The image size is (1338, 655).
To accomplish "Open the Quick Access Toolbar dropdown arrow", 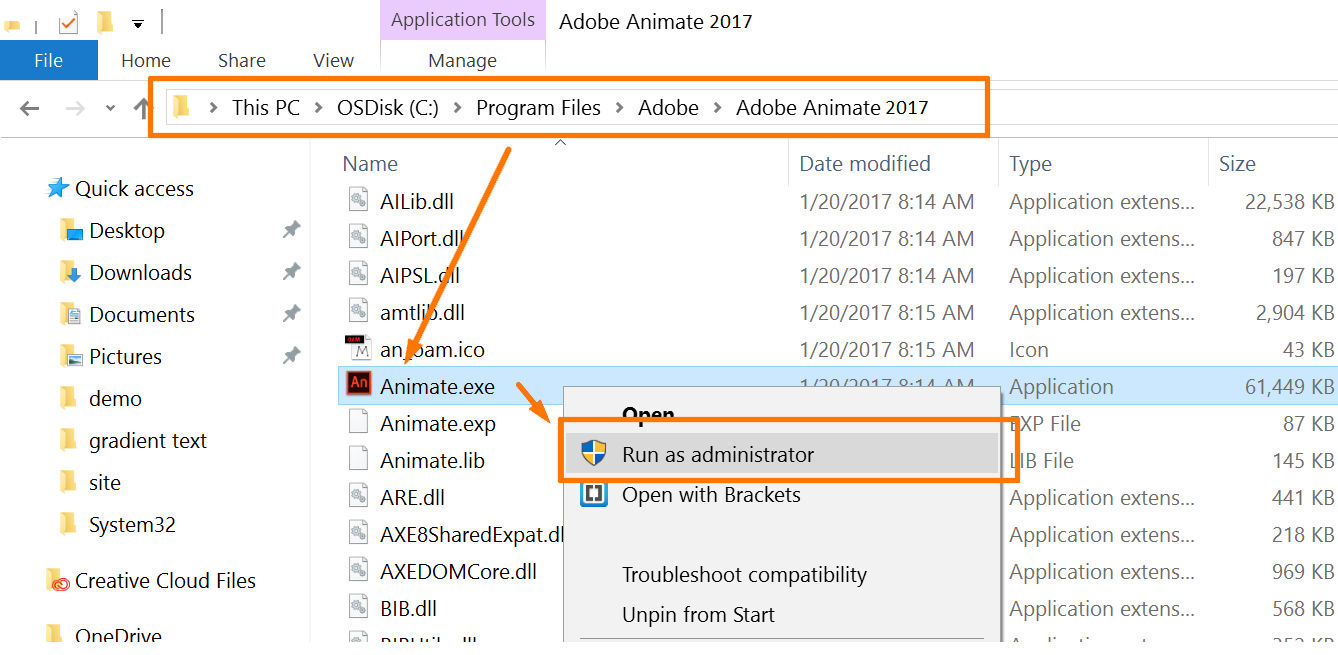I will [138, 22].
